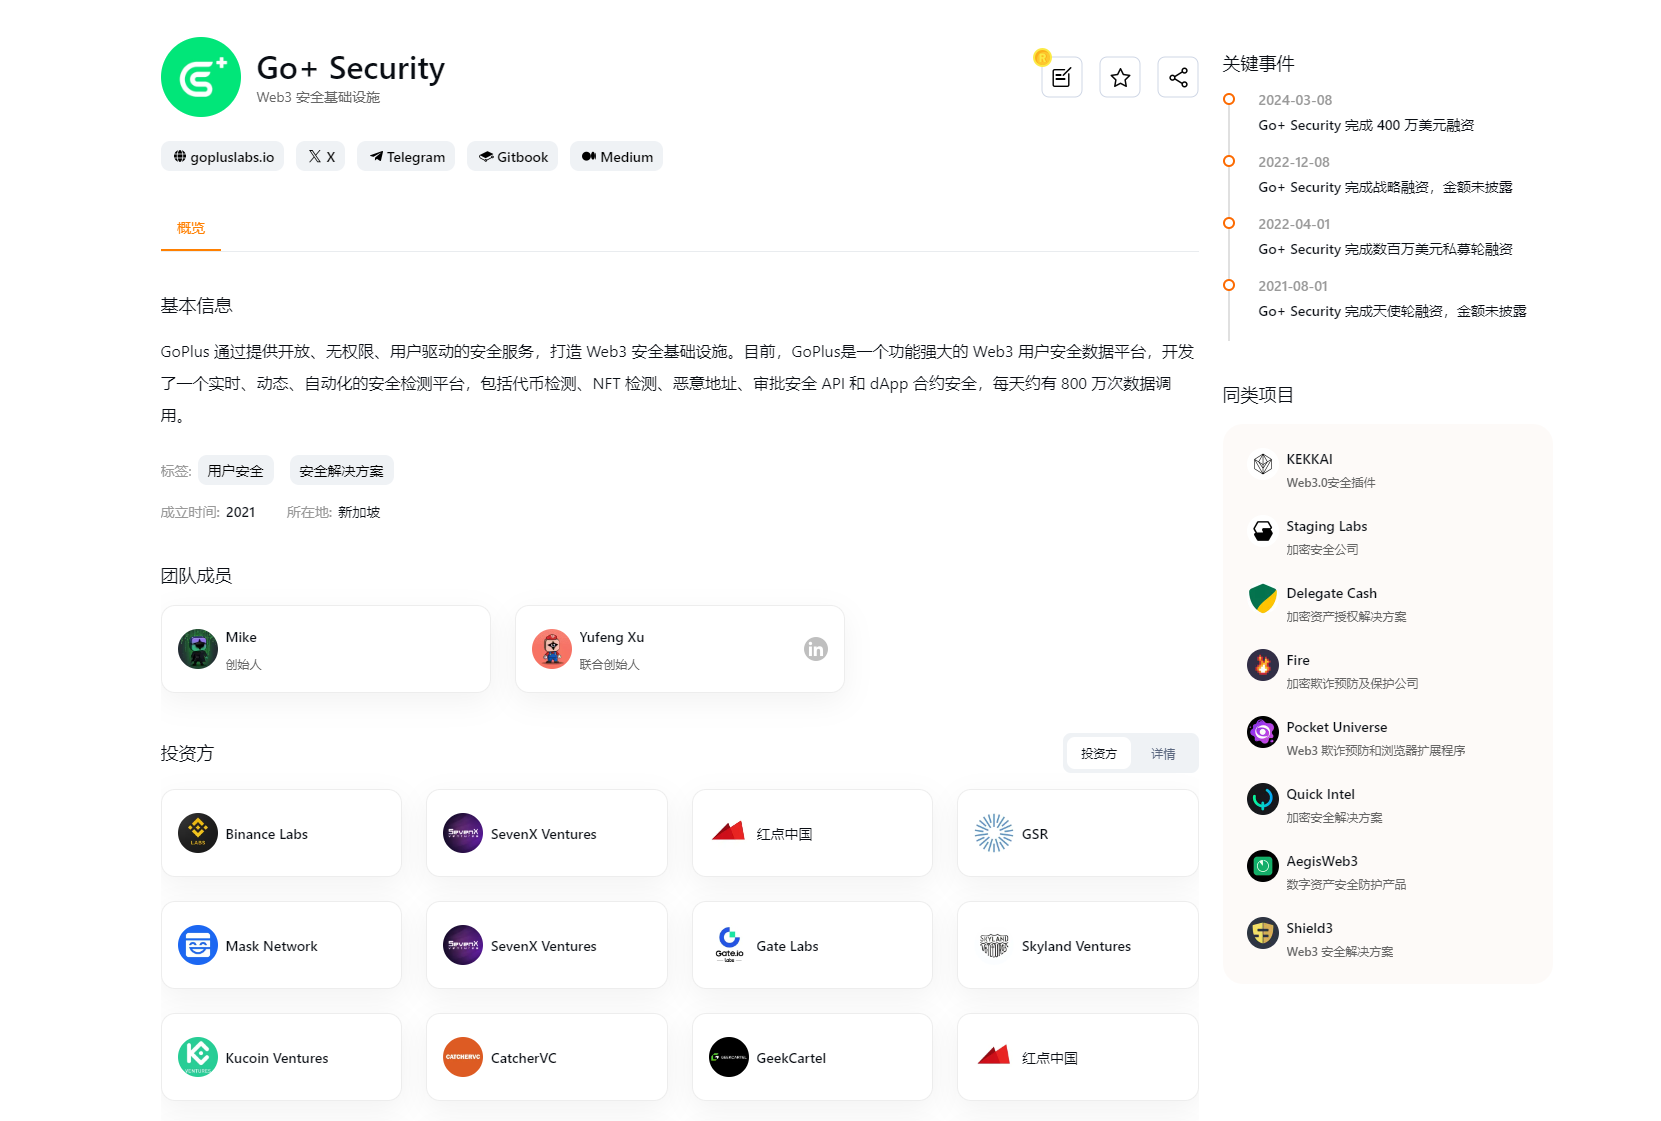The width and height of the screenshot is (1661, 1121).
Task: Click 'Go+ Security 完成 400 万美元融资' event
Action: coord(1366,125)
